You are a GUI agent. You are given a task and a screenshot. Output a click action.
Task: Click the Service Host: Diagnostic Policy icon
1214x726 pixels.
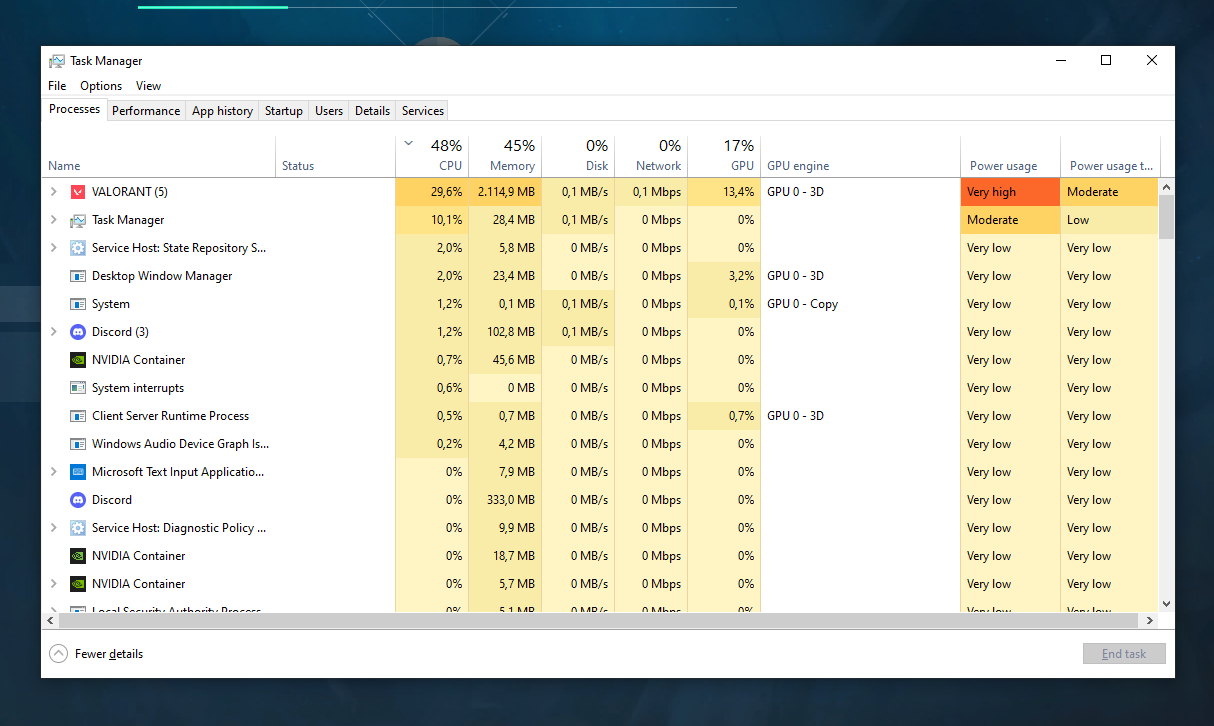coord(78,528)
